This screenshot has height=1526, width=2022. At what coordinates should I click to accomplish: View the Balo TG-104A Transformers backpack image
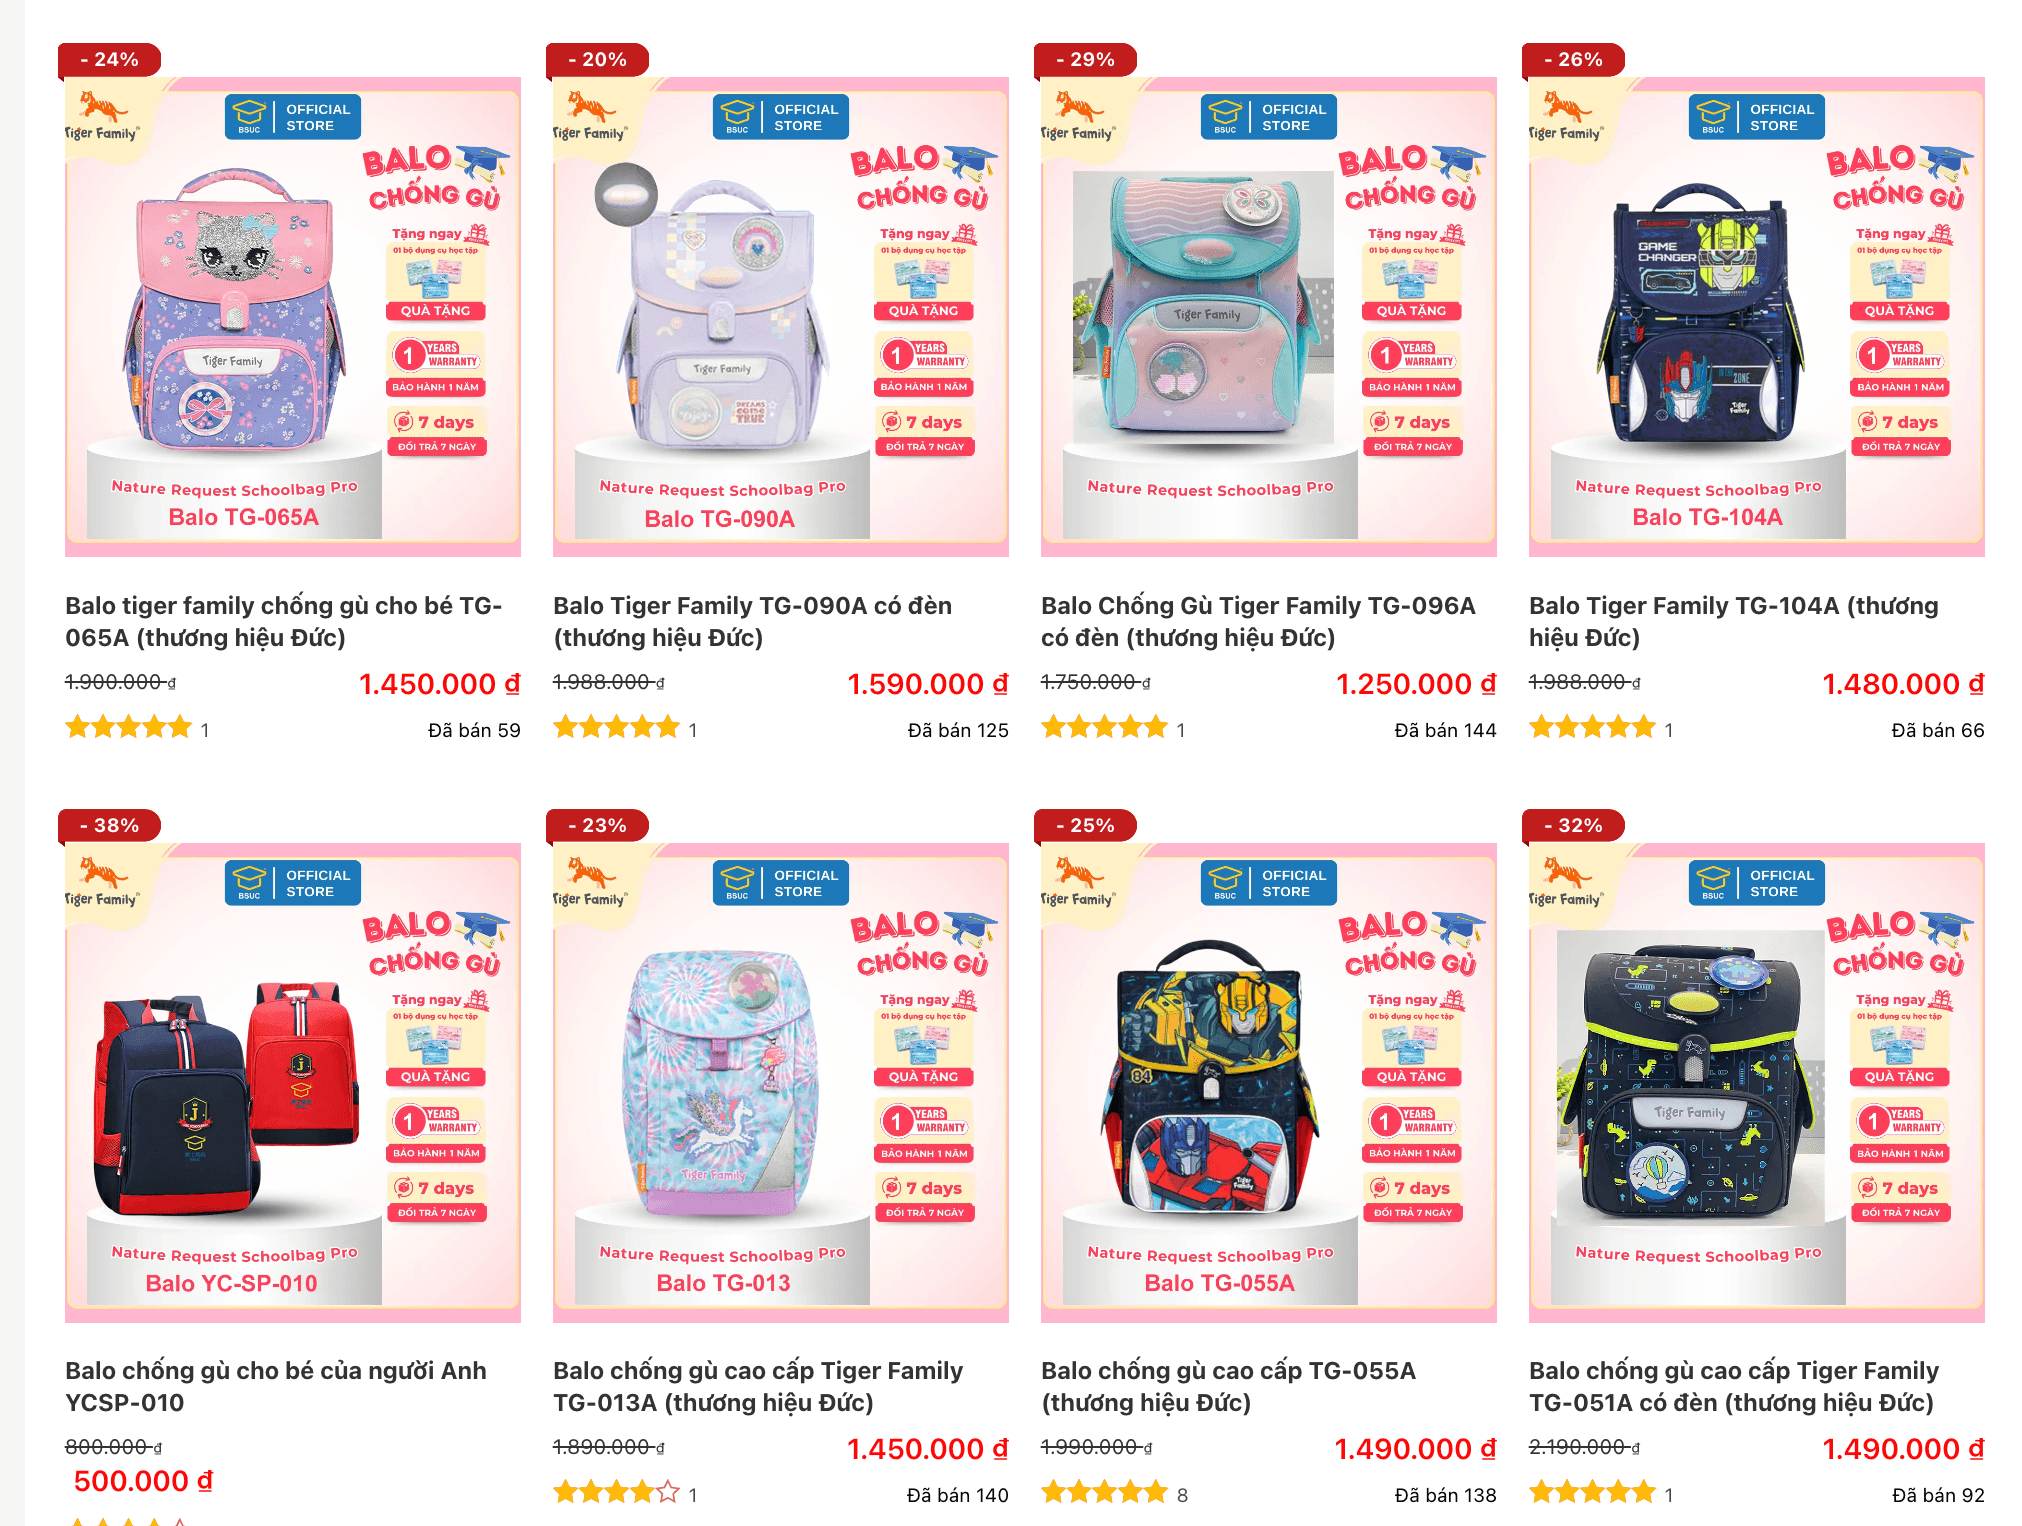point(1757,316)
